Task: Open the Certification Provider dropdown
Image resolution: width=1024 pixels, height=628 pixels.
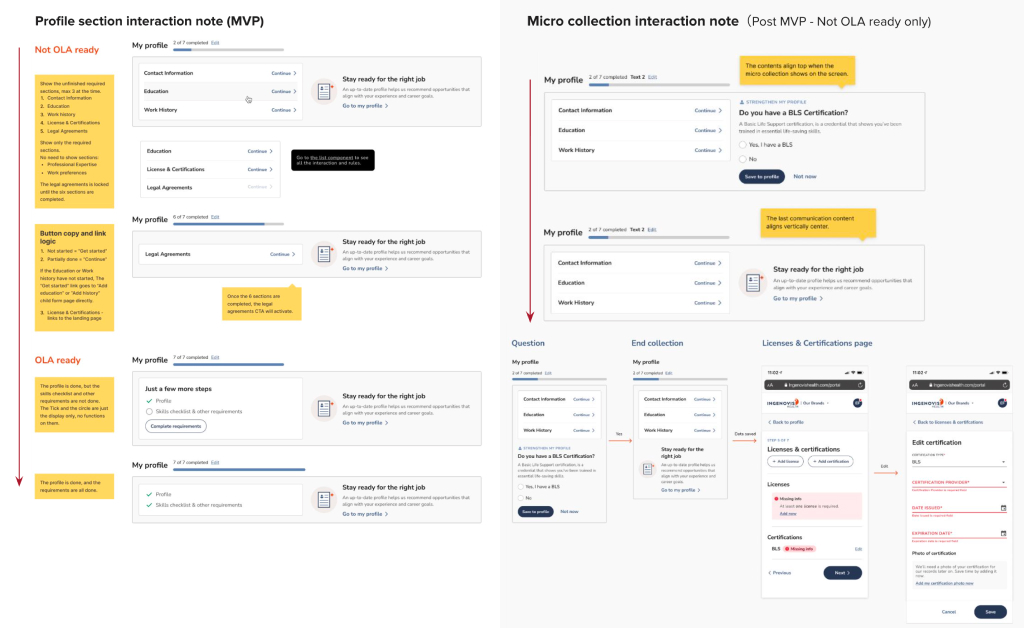Action: [x=958, y=482]
